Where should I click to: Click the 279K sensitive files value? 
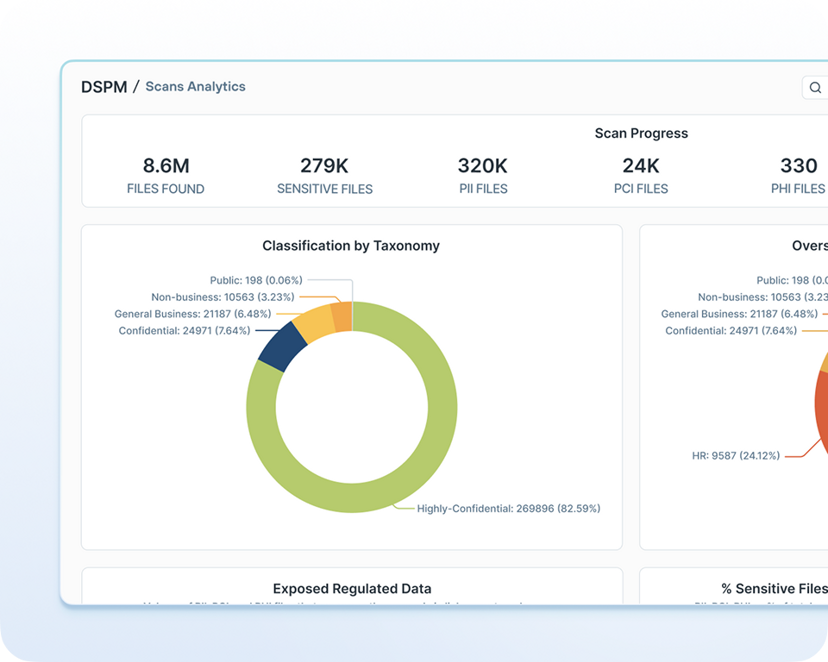[324, 166]
